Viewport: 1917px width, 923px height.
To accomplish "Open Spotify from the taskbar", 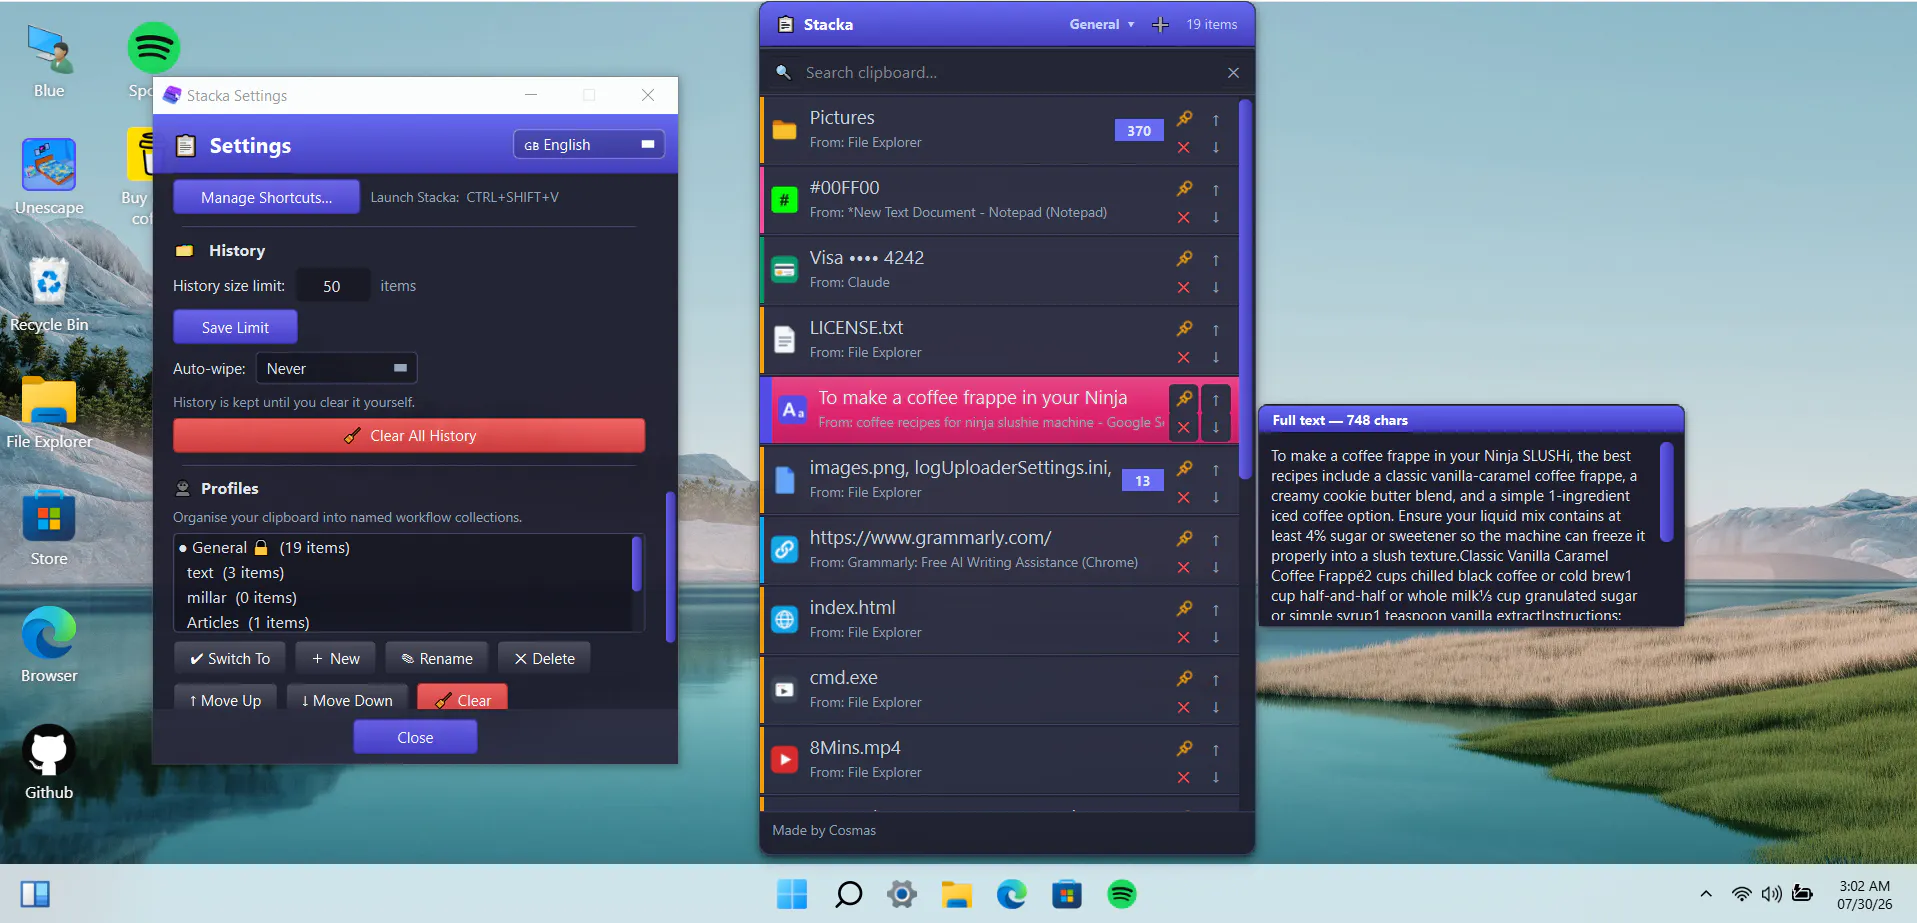I will [1122, 894].
